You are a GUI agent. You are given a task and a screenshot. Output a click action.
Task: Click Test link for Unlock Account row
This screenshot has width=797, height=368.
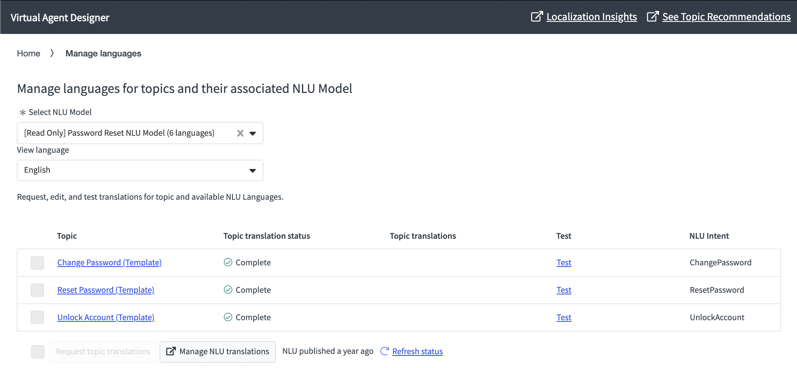pos(564,317)
